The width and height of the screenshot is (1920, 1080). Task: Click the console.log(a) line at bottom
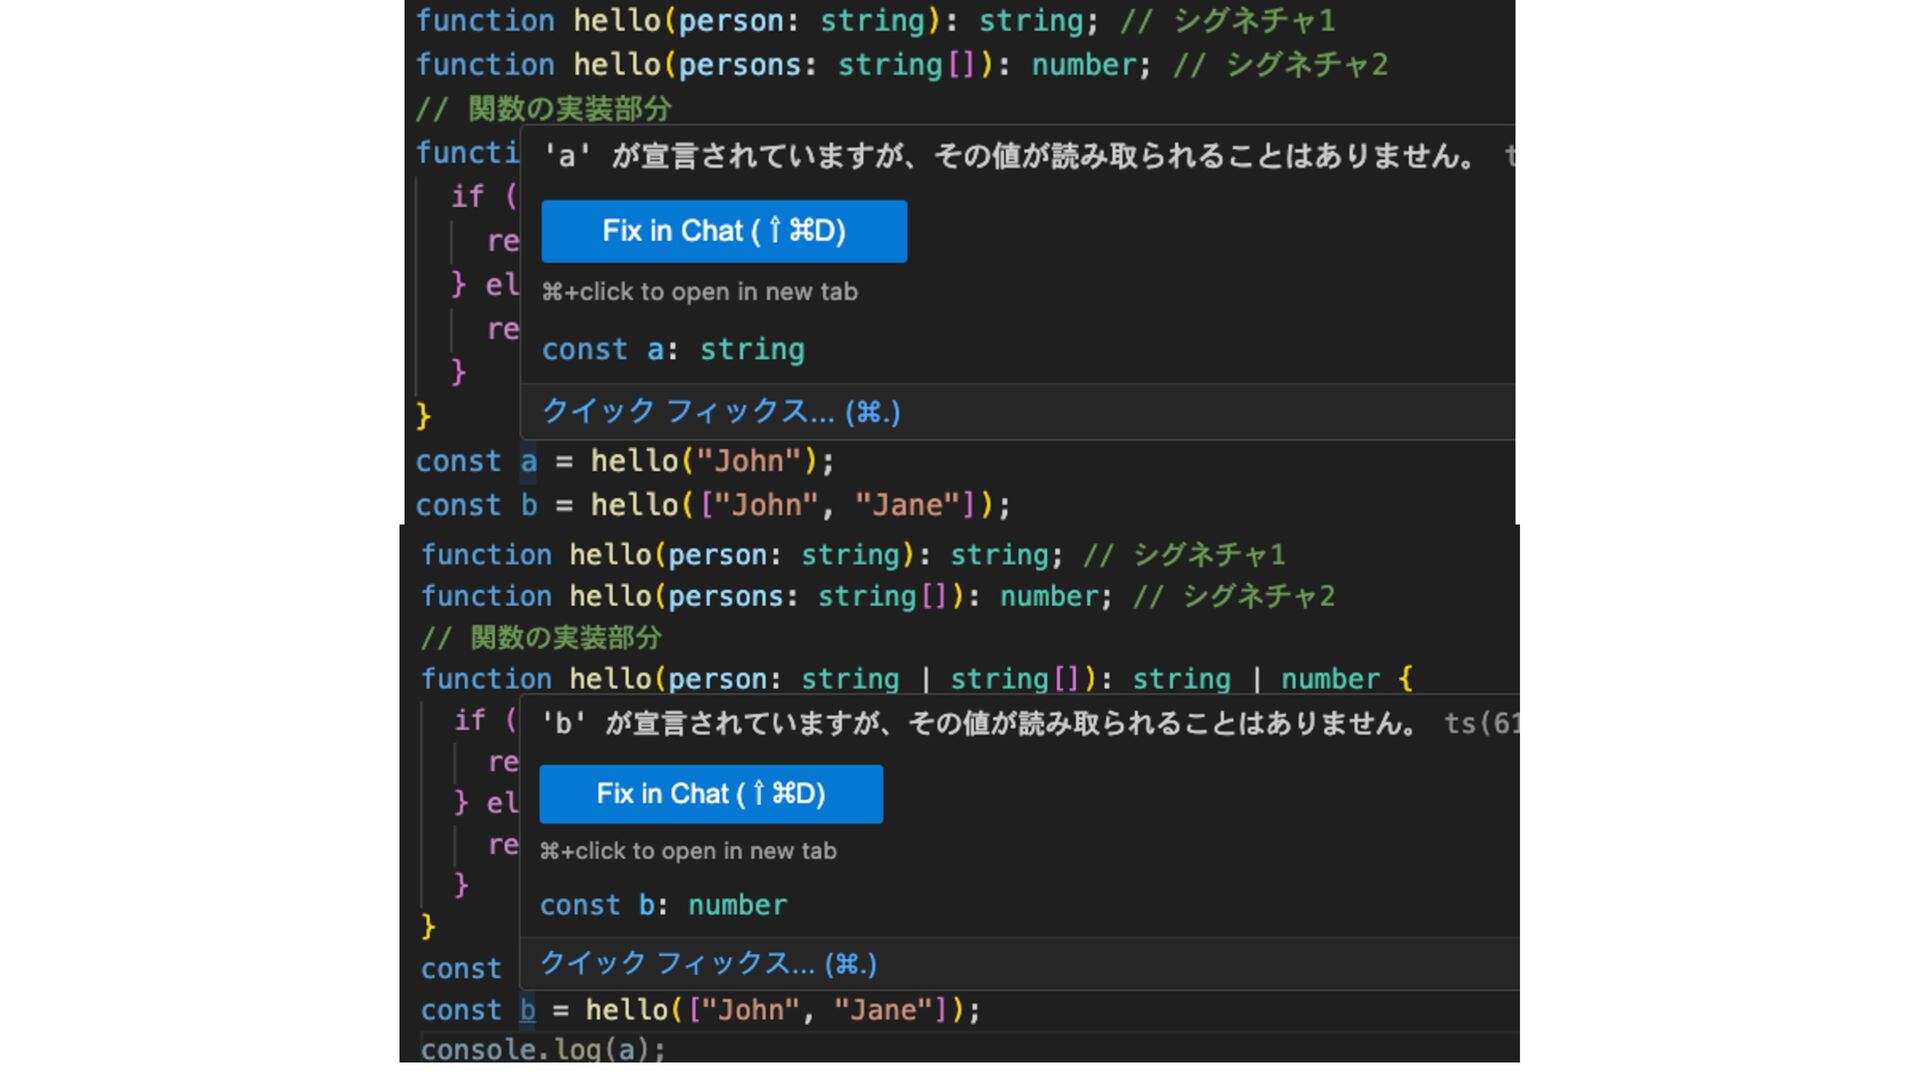543,1049
